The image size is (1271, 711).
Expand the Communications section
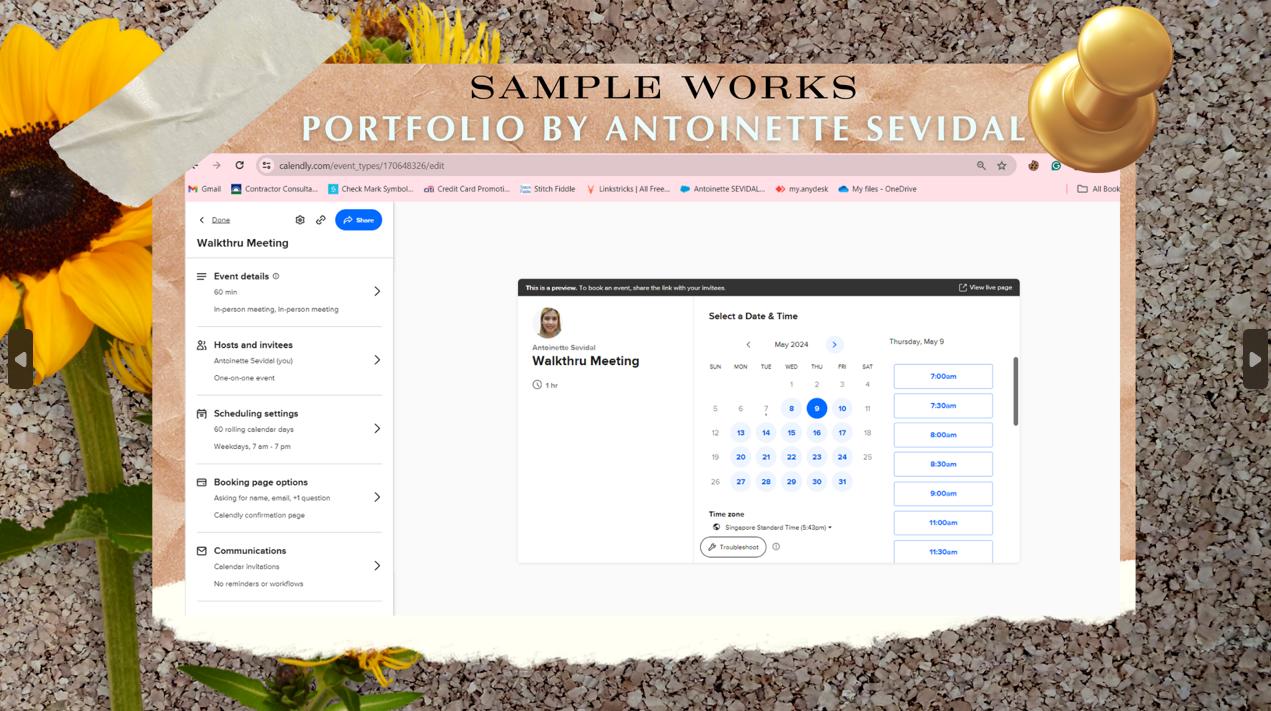tap(377, 566)
